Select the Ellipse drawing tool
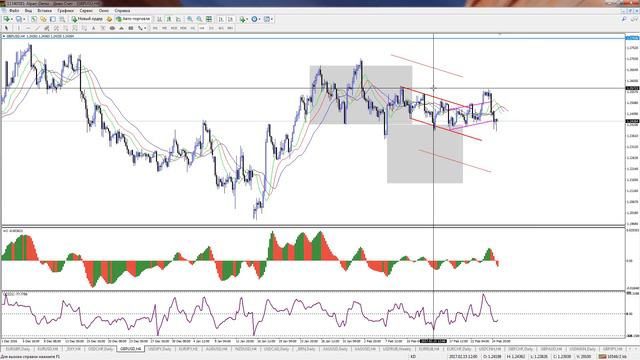 click(112, 28)
